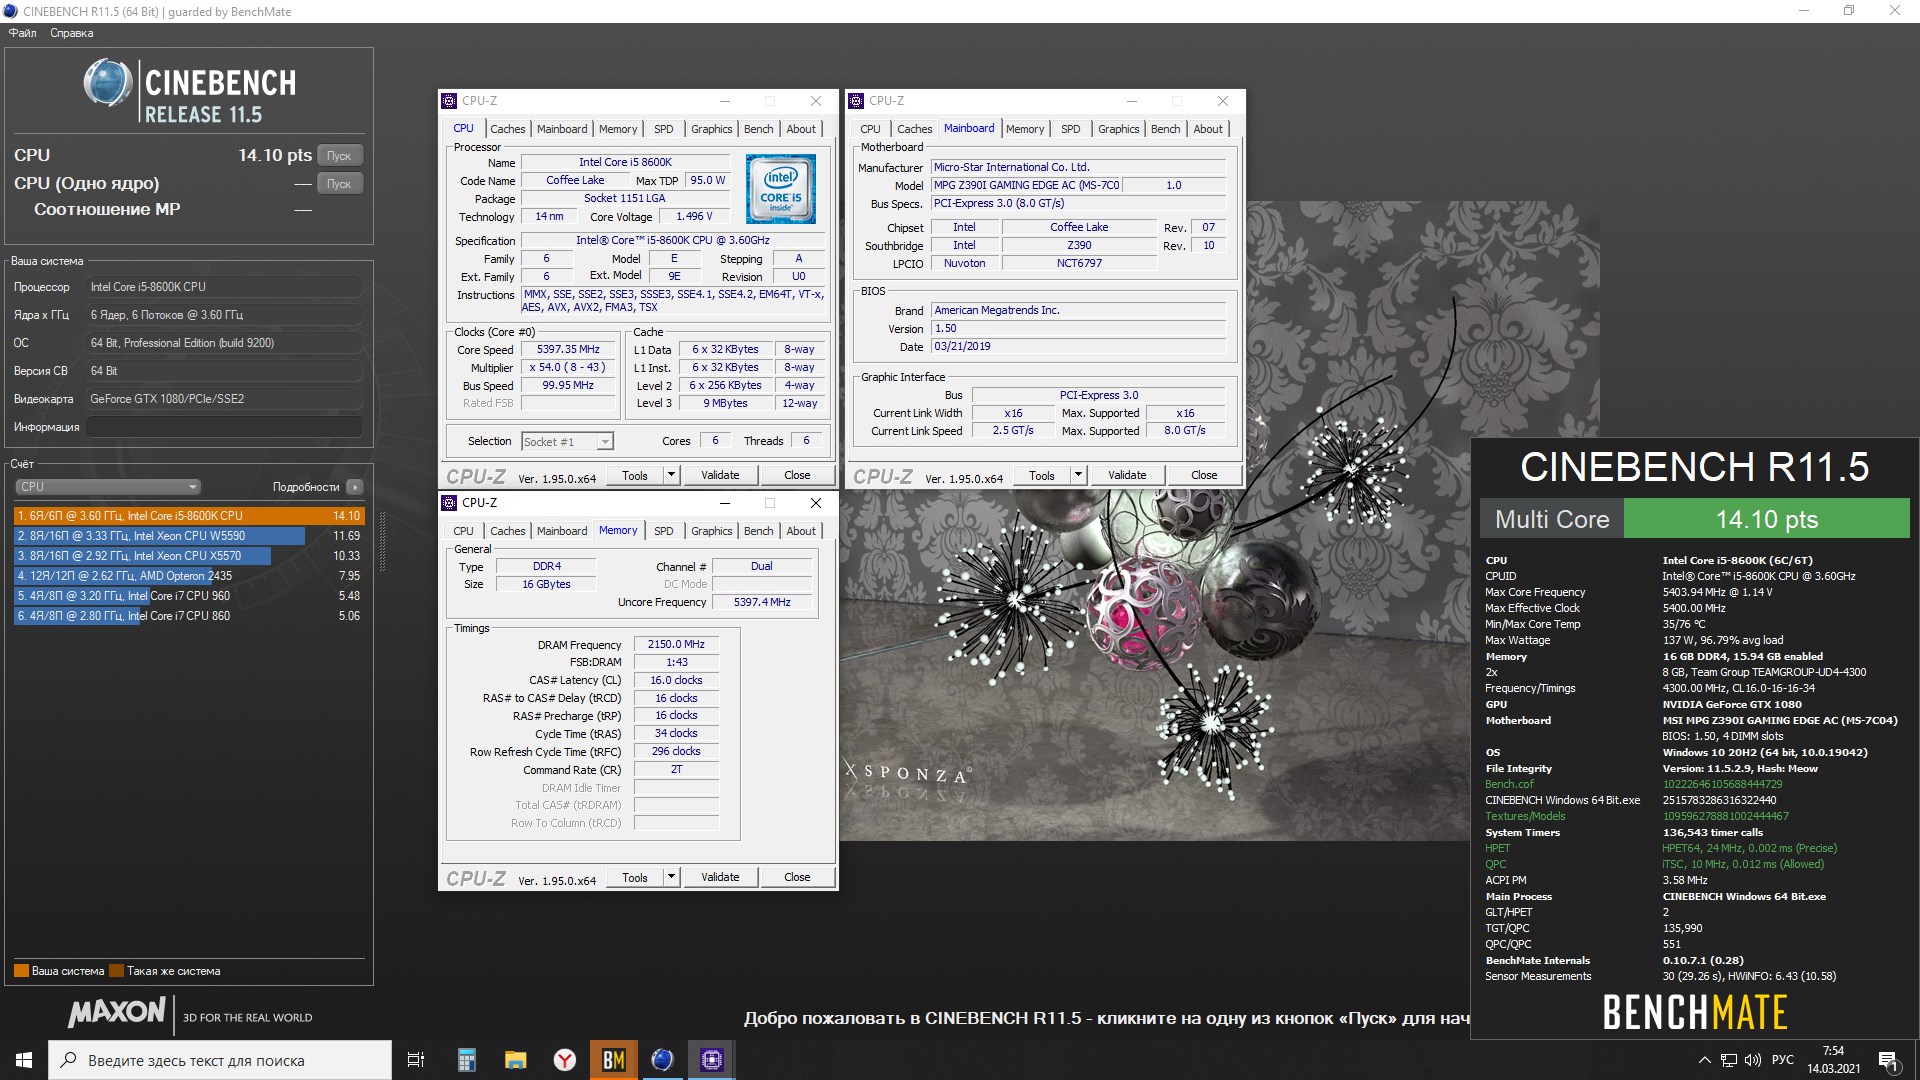Image resolution: width=1920 pixels, height=1080 pixels.
Task: Select Xeon X5570 ranking row
Action: [189, 556]
